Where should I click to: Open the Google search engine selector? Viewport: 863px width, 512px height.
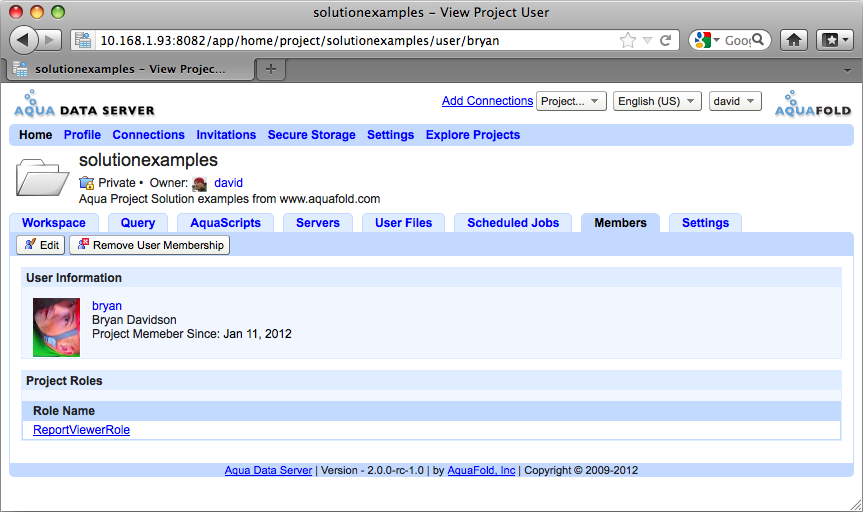(707, 40)
